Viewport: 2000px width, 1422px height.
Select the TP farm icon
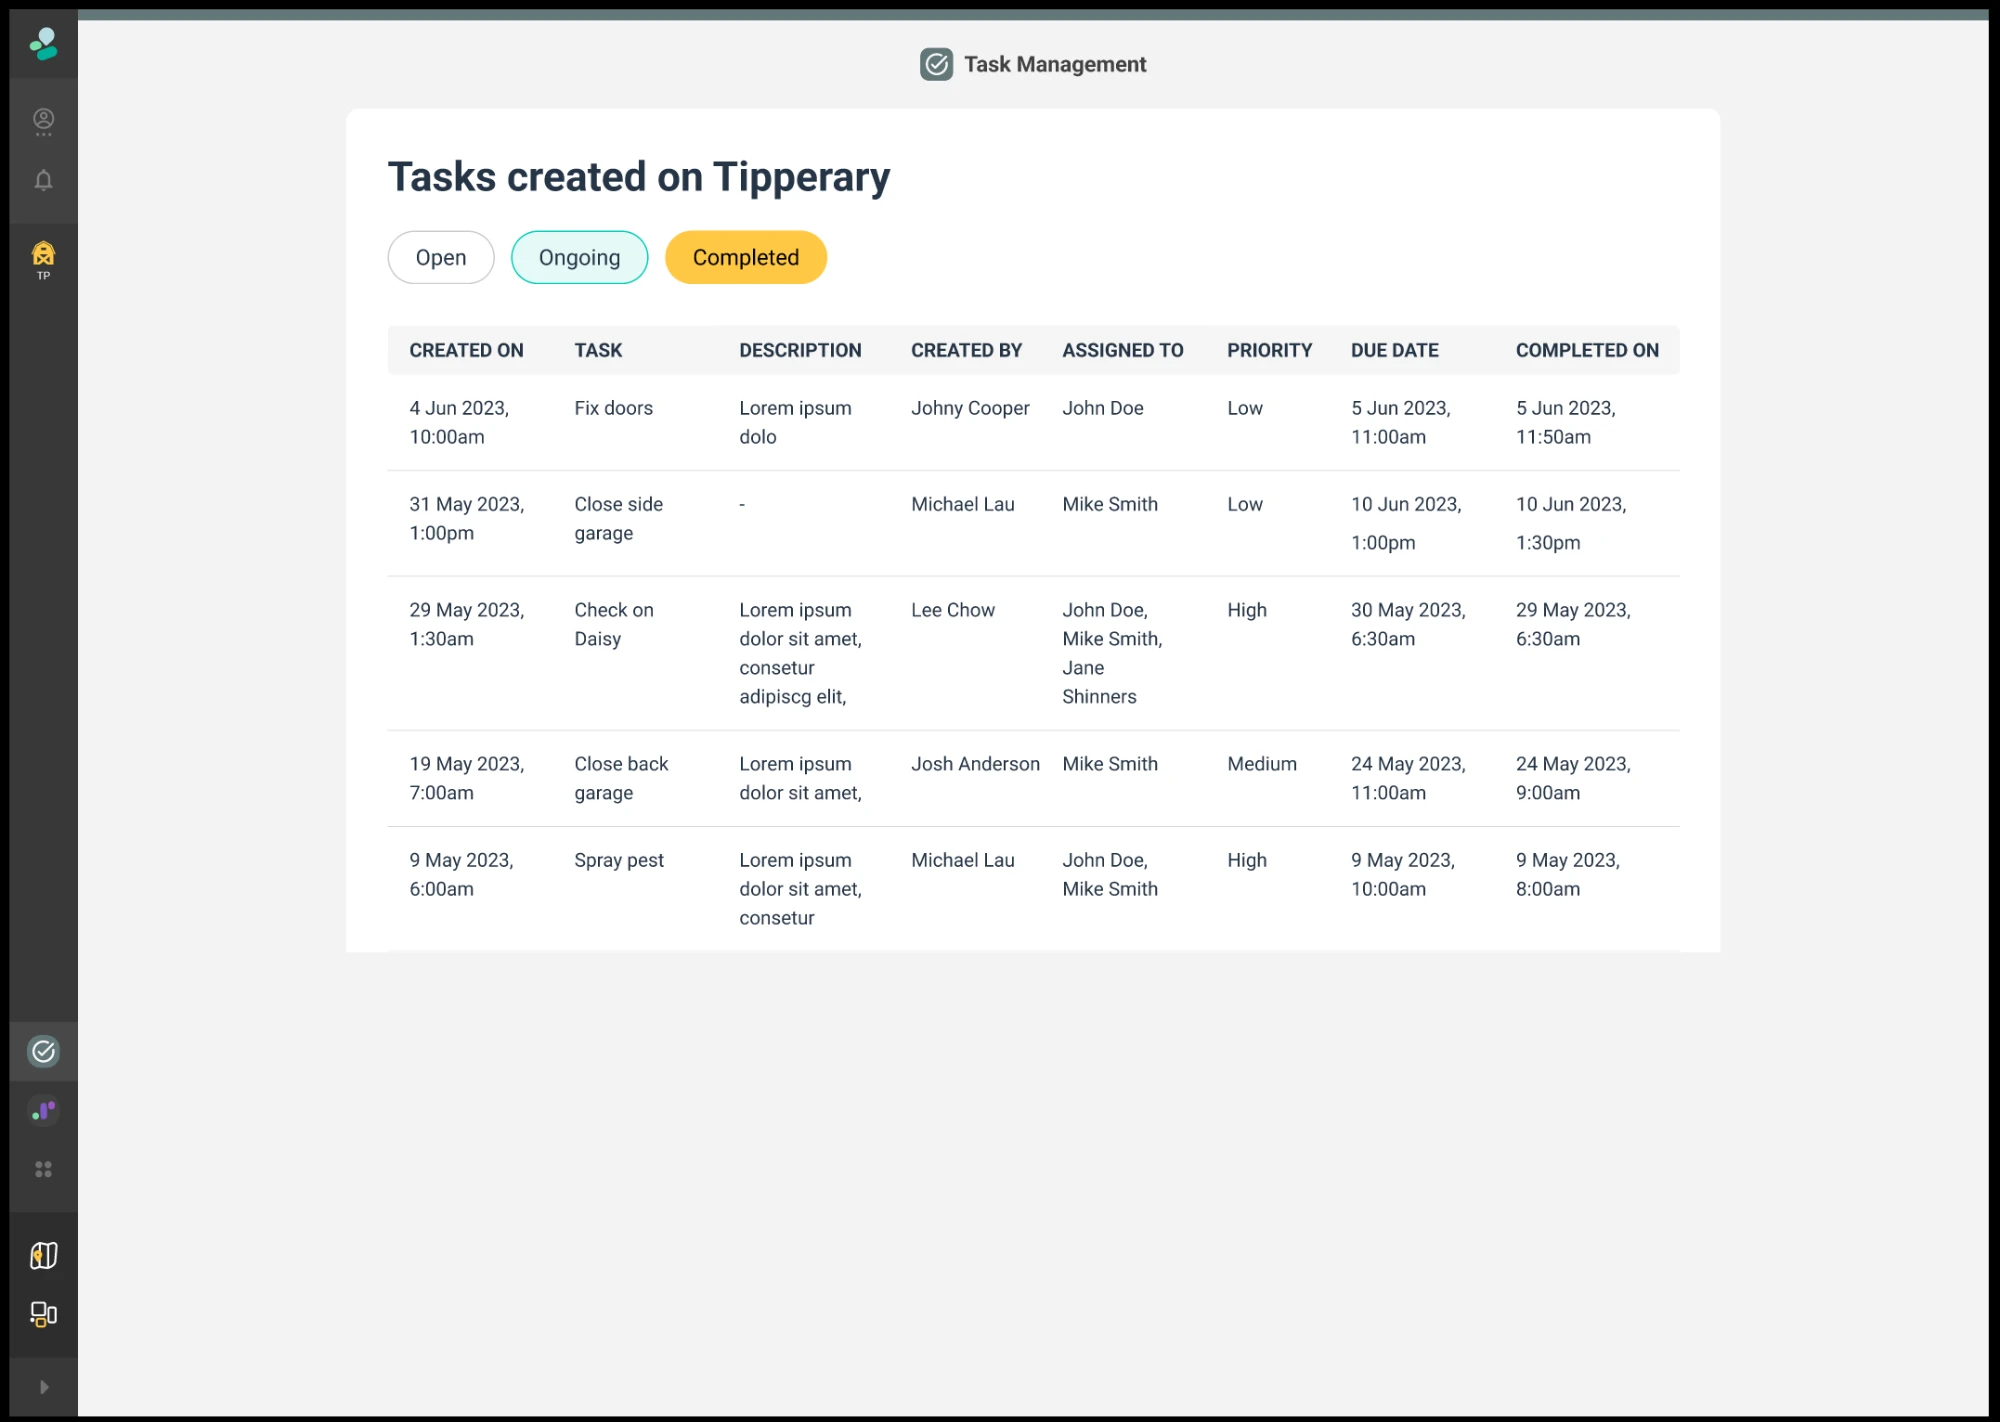pyautogui.click(x=43, y=259)
